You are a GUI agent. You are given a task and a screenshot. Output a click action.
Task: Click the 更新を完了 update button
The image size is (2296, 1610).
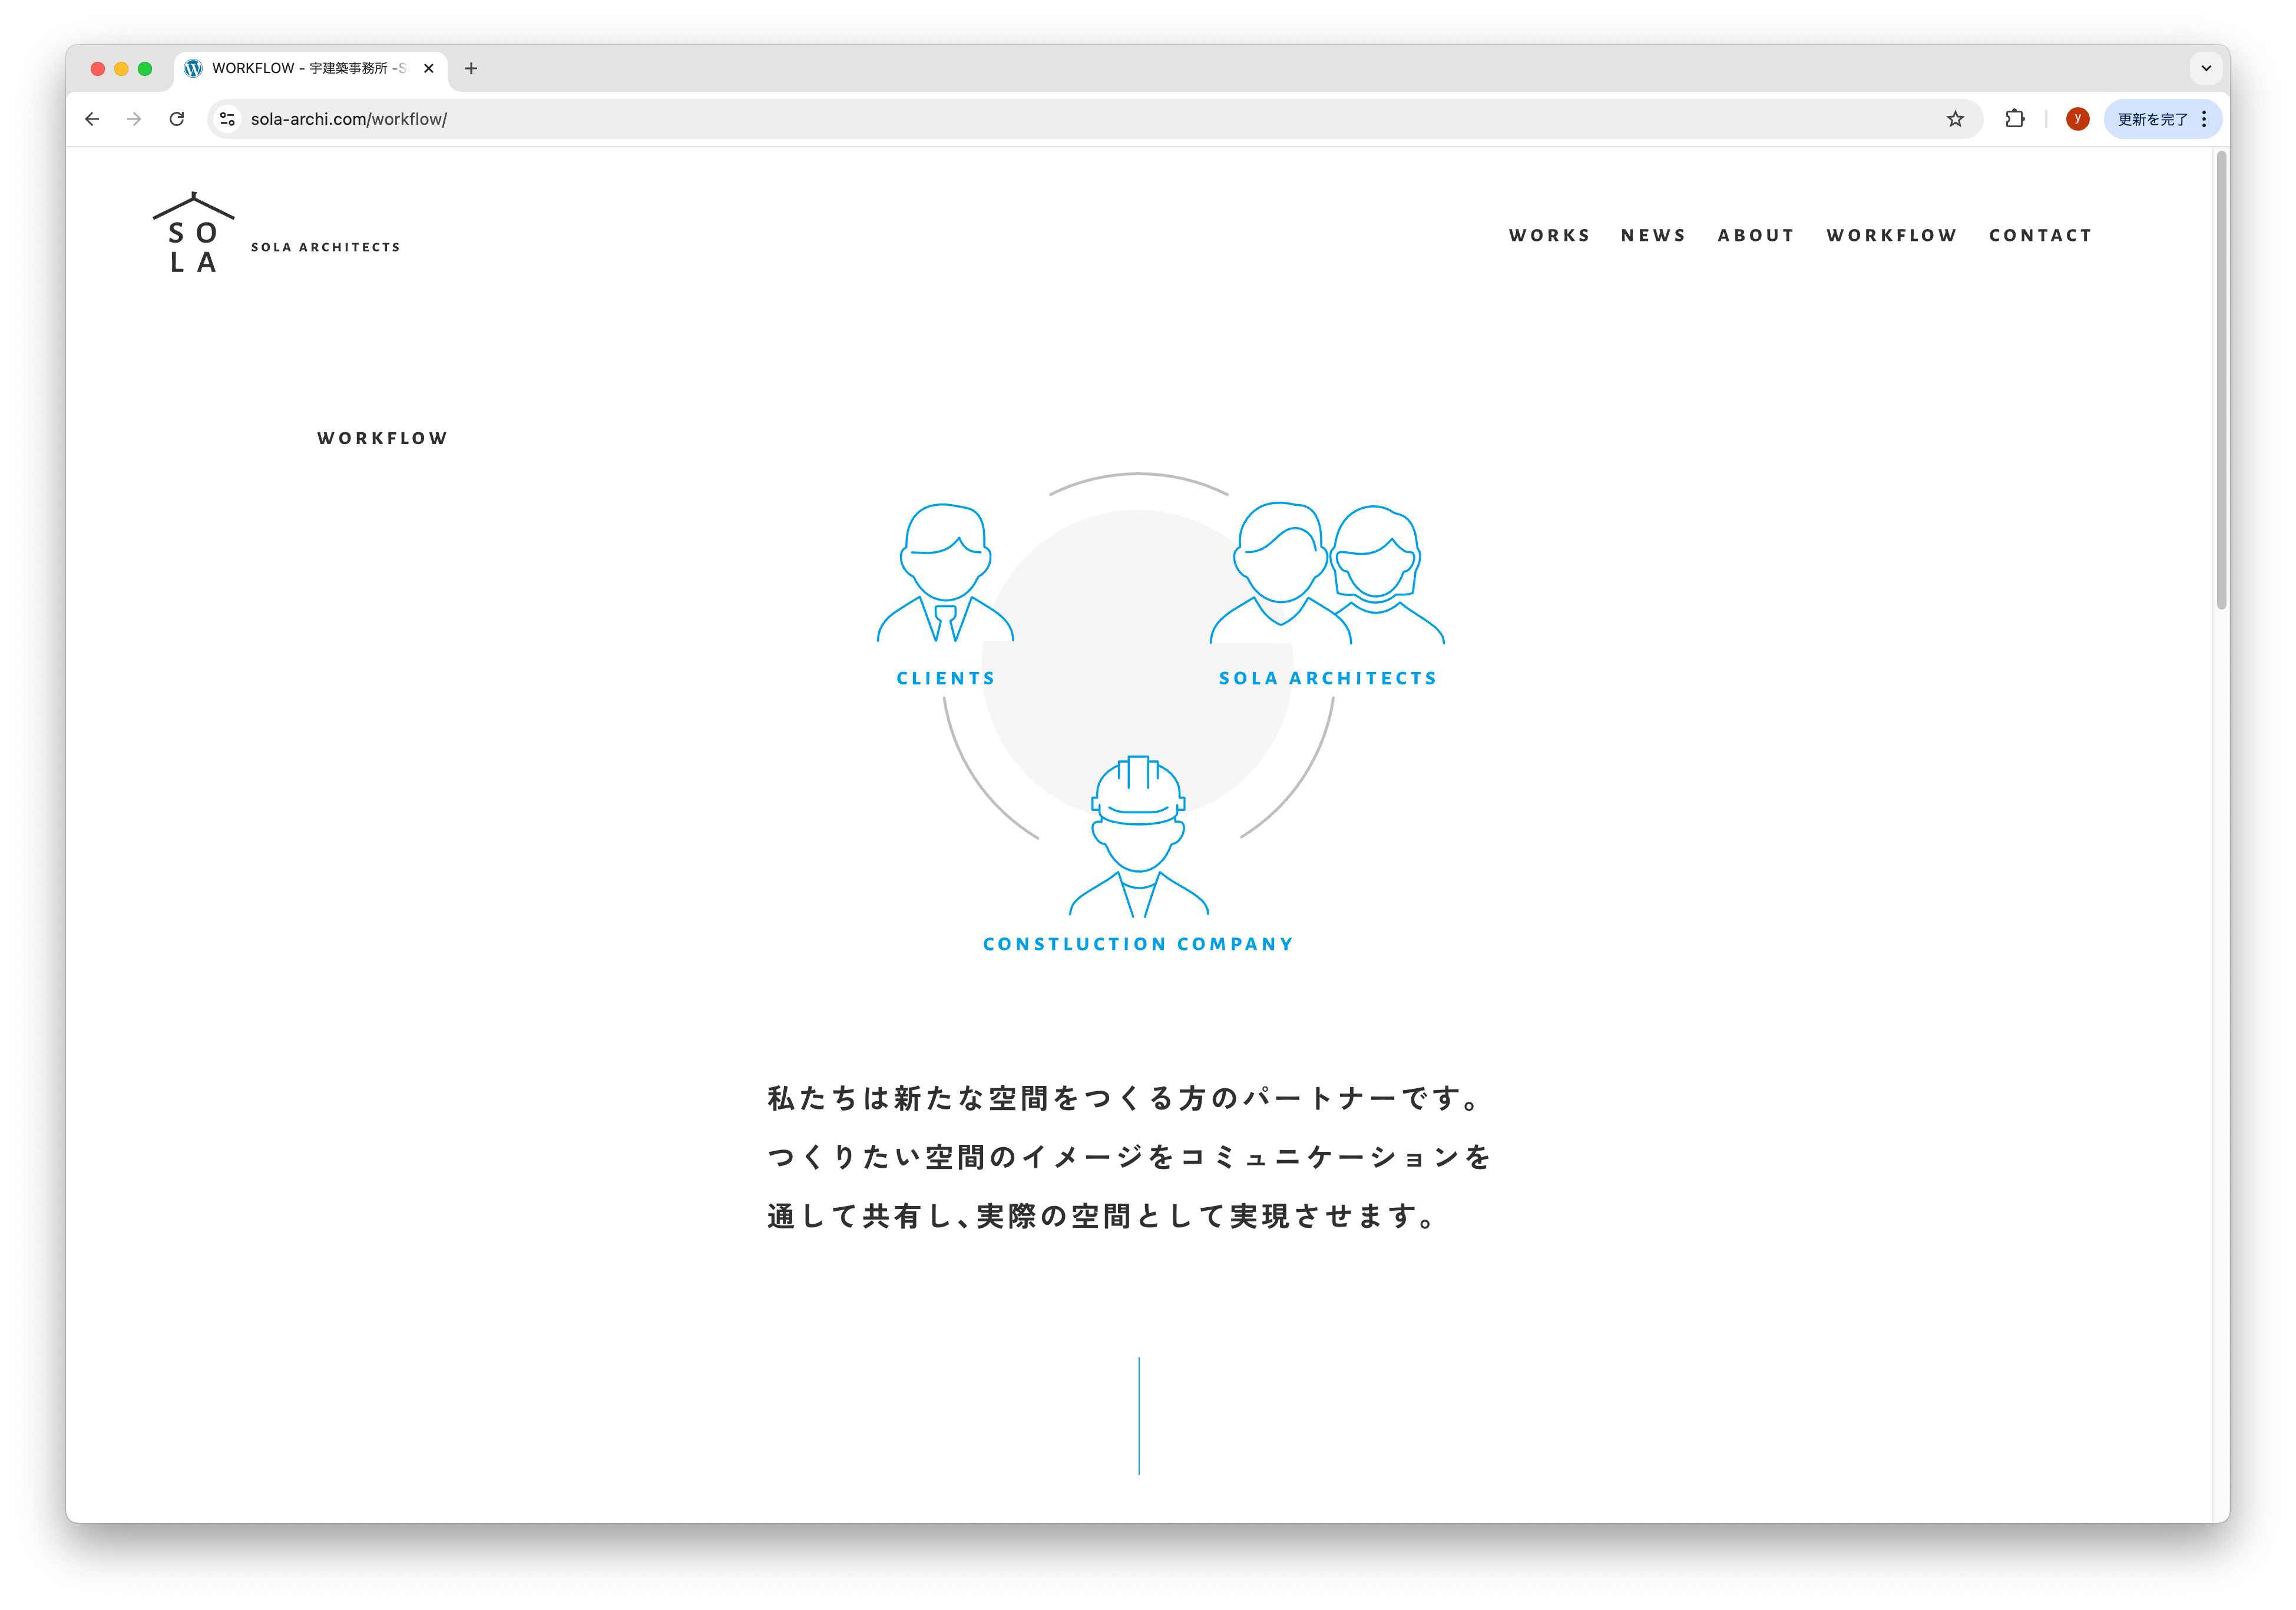(x=2152, y=119)
